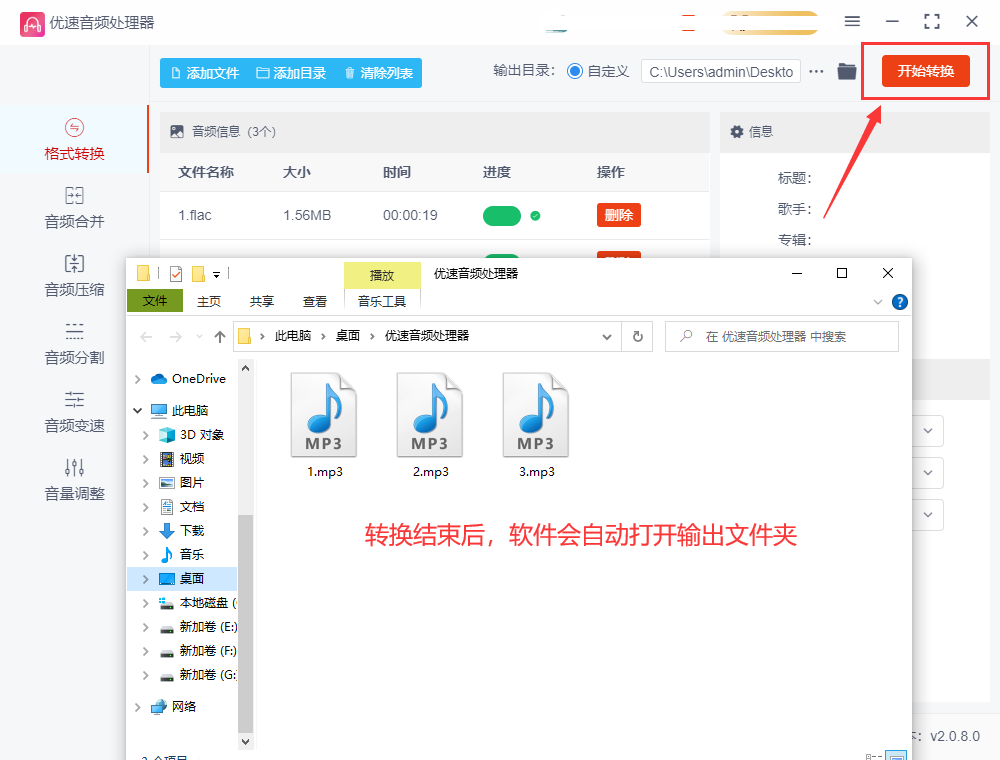The image size is (1000, 760).
Task: Click the properties checkmark icon in Explorer quick access toolbar
Action: [x=176, y=274]
